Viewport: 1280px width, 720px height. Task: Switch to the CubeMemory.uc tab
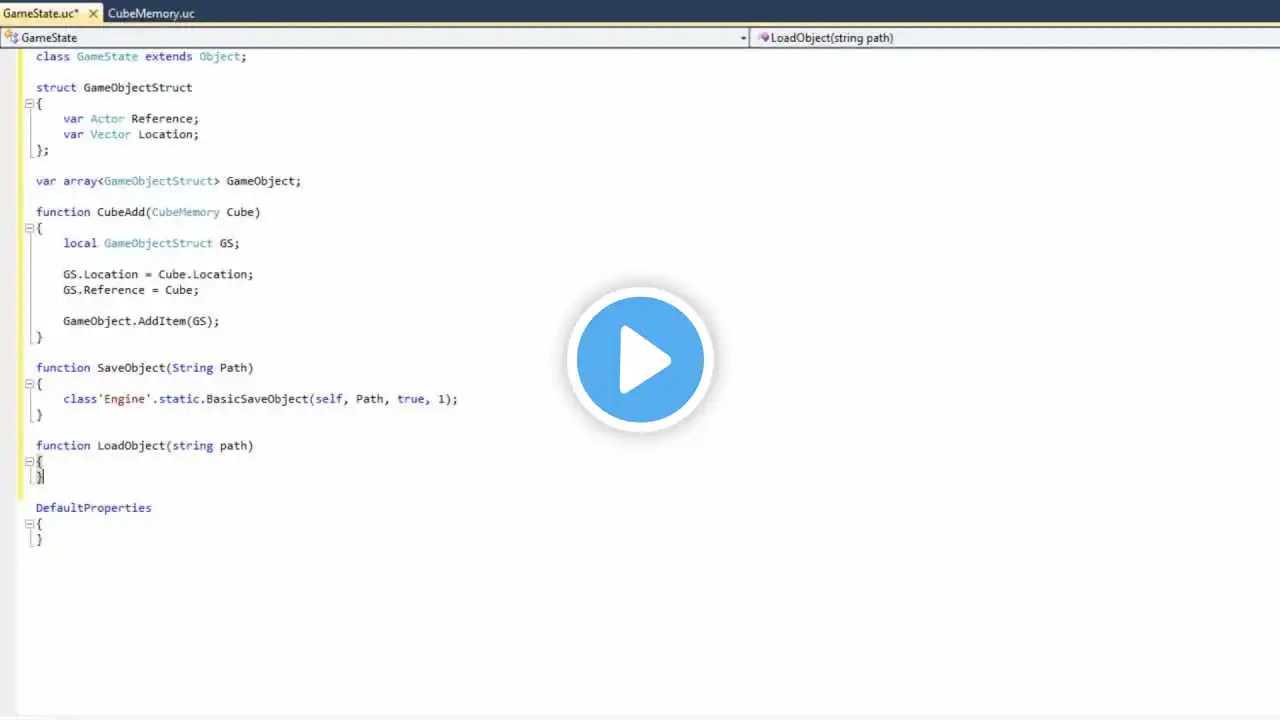click(x=151, y=14)
